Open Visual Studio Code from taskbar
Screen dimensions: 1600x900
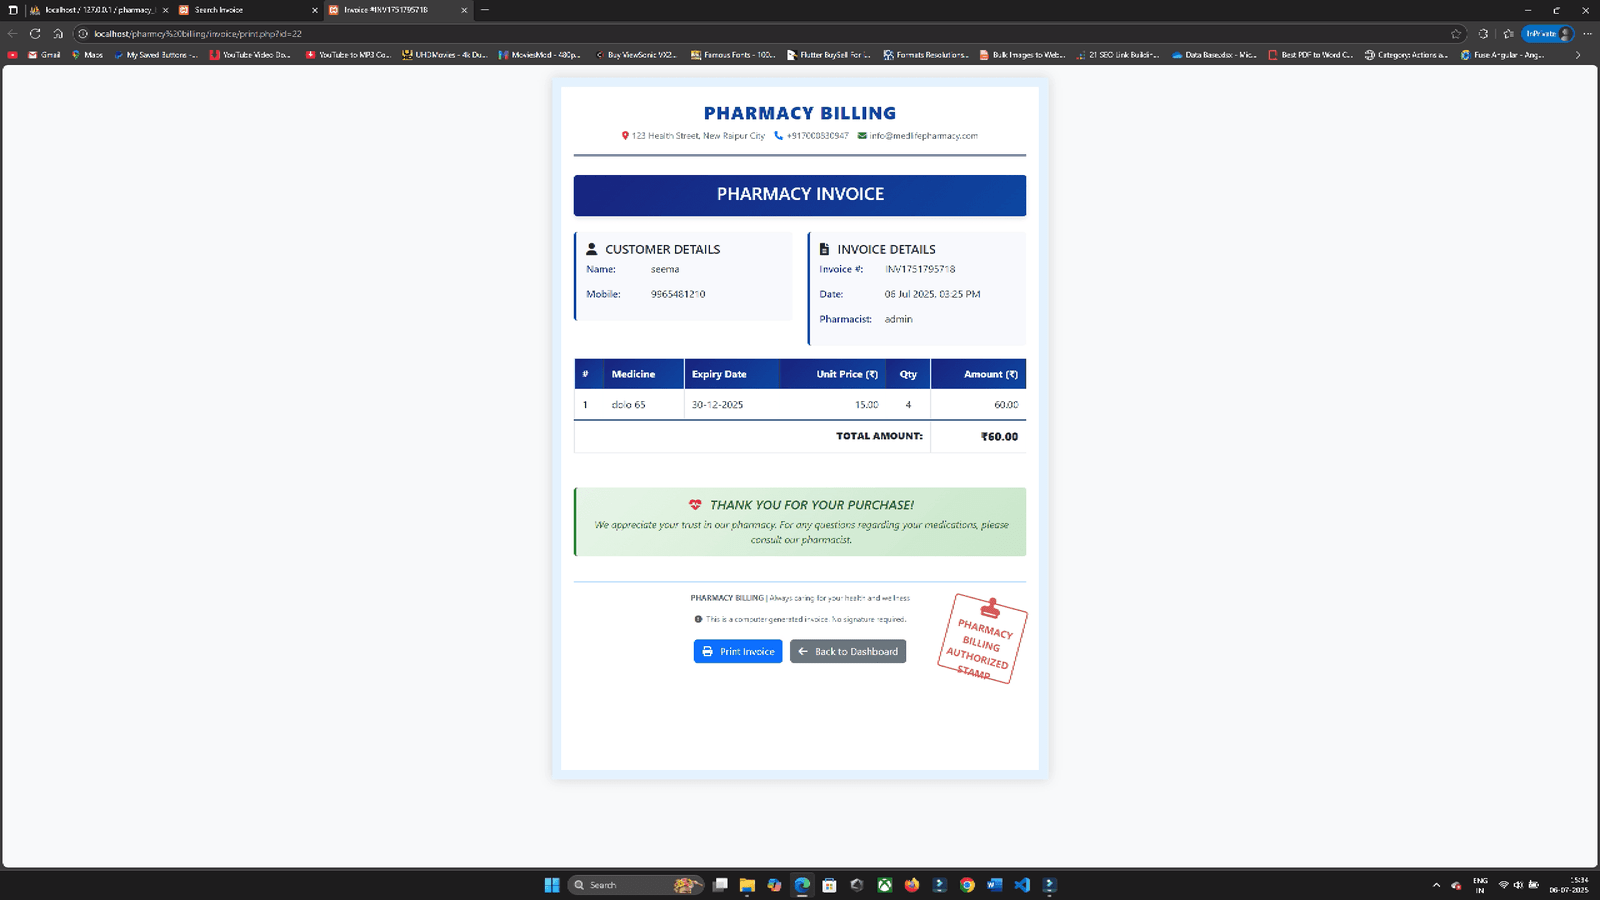tap(1021, 885)
